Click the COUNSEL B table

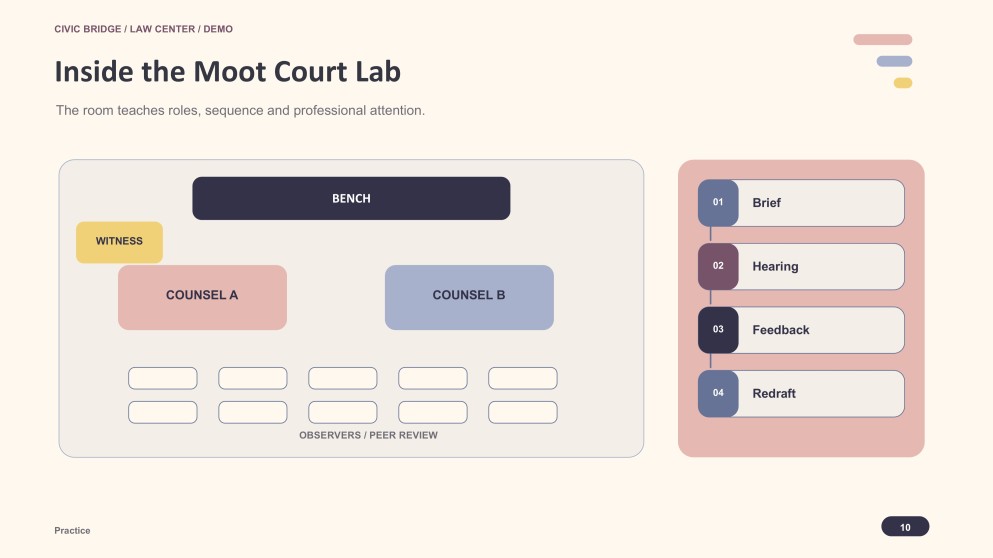pyautogui.click(x=469, y=297)
